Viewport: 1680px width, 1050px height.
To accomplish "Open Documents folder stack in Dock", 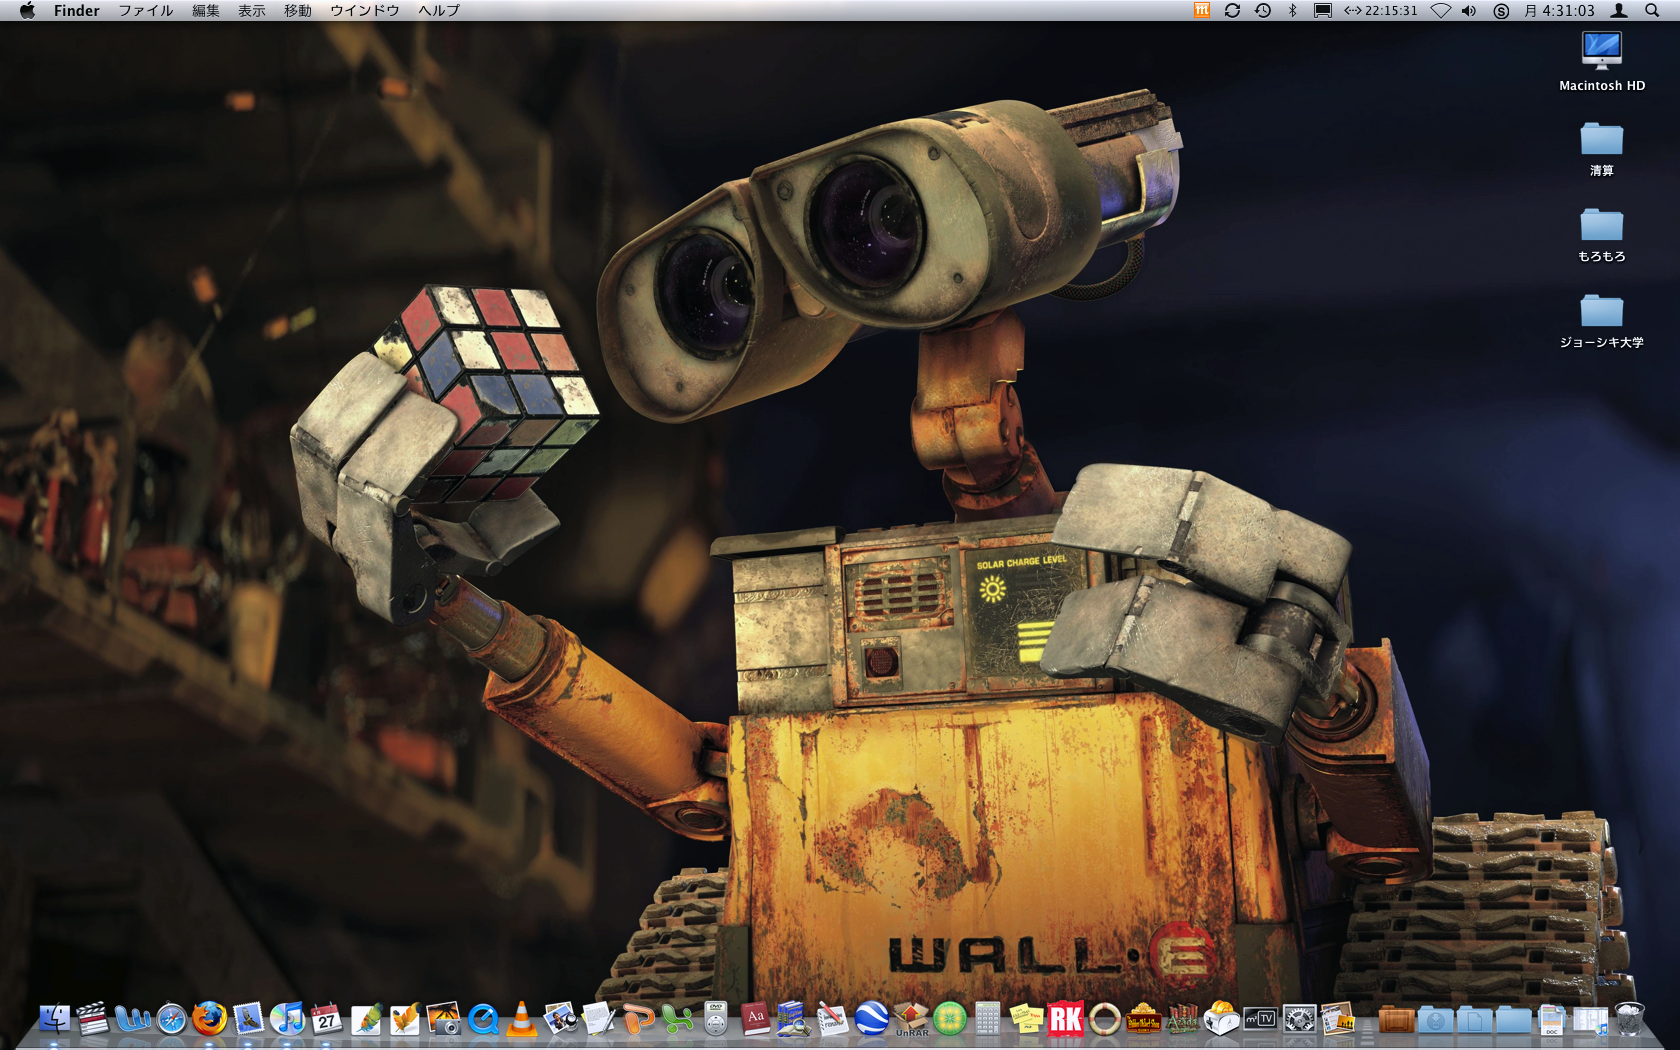I will pyautogui.click(x=1474, y=1019).
